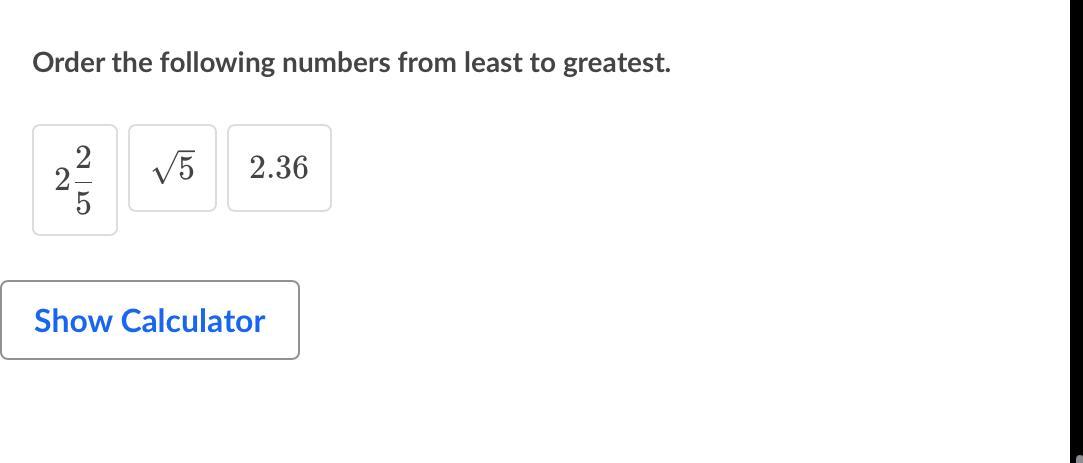Click the question prompt text
1083x463 pixels.
[x=351, y=63]
